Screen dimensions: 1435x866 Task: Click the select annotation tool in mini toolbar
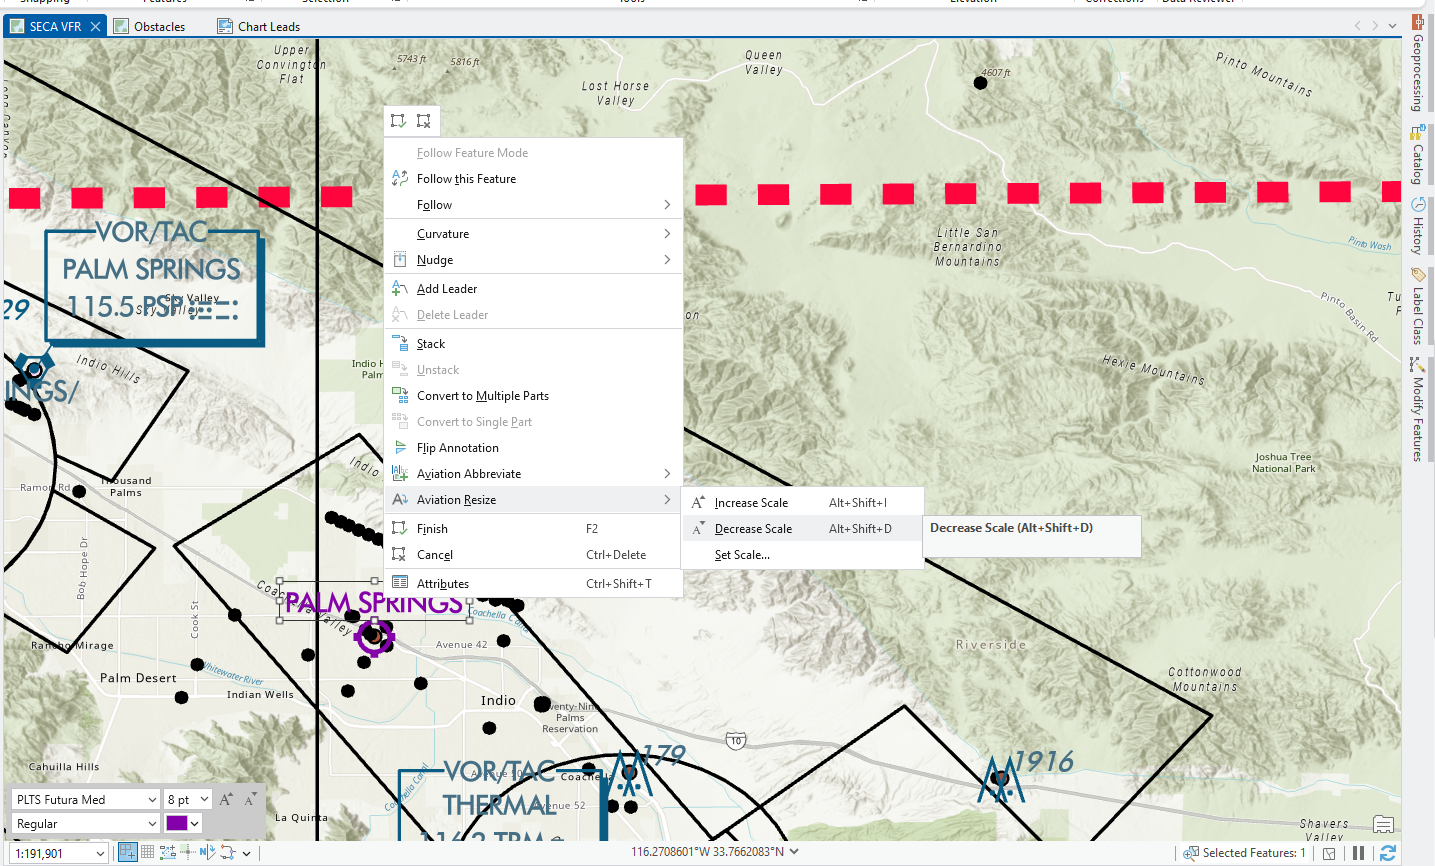(x=398, y=121)
